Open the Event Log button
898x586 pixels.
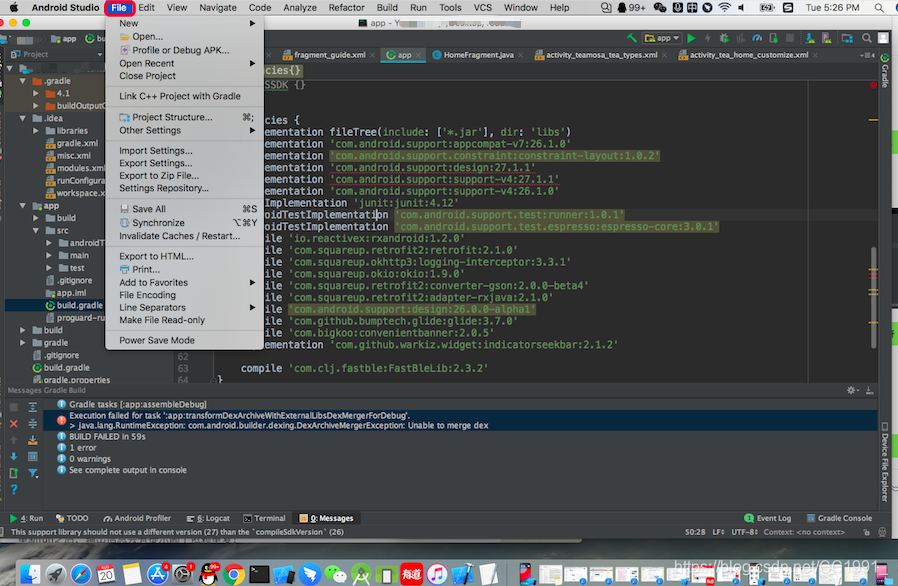tap(767, 518)
